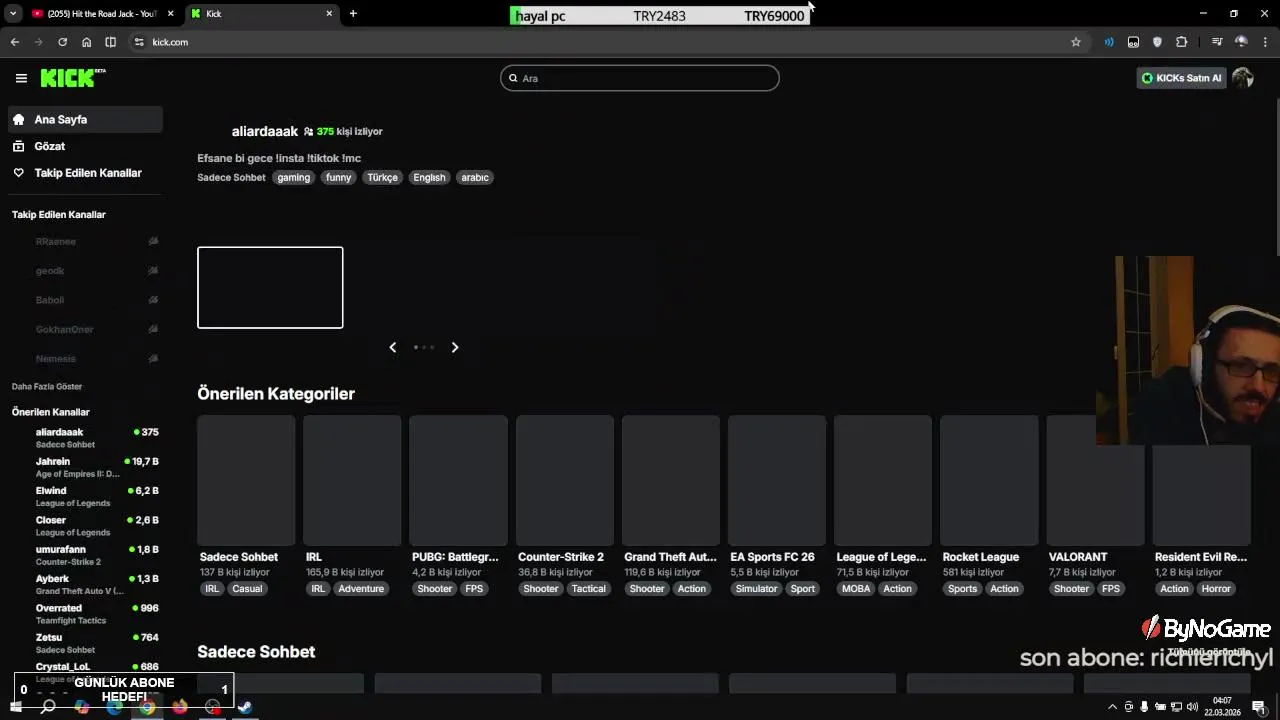Open Steam from the taskbar
Screen dimensions: 1280x720
click(x=244, y=707)
